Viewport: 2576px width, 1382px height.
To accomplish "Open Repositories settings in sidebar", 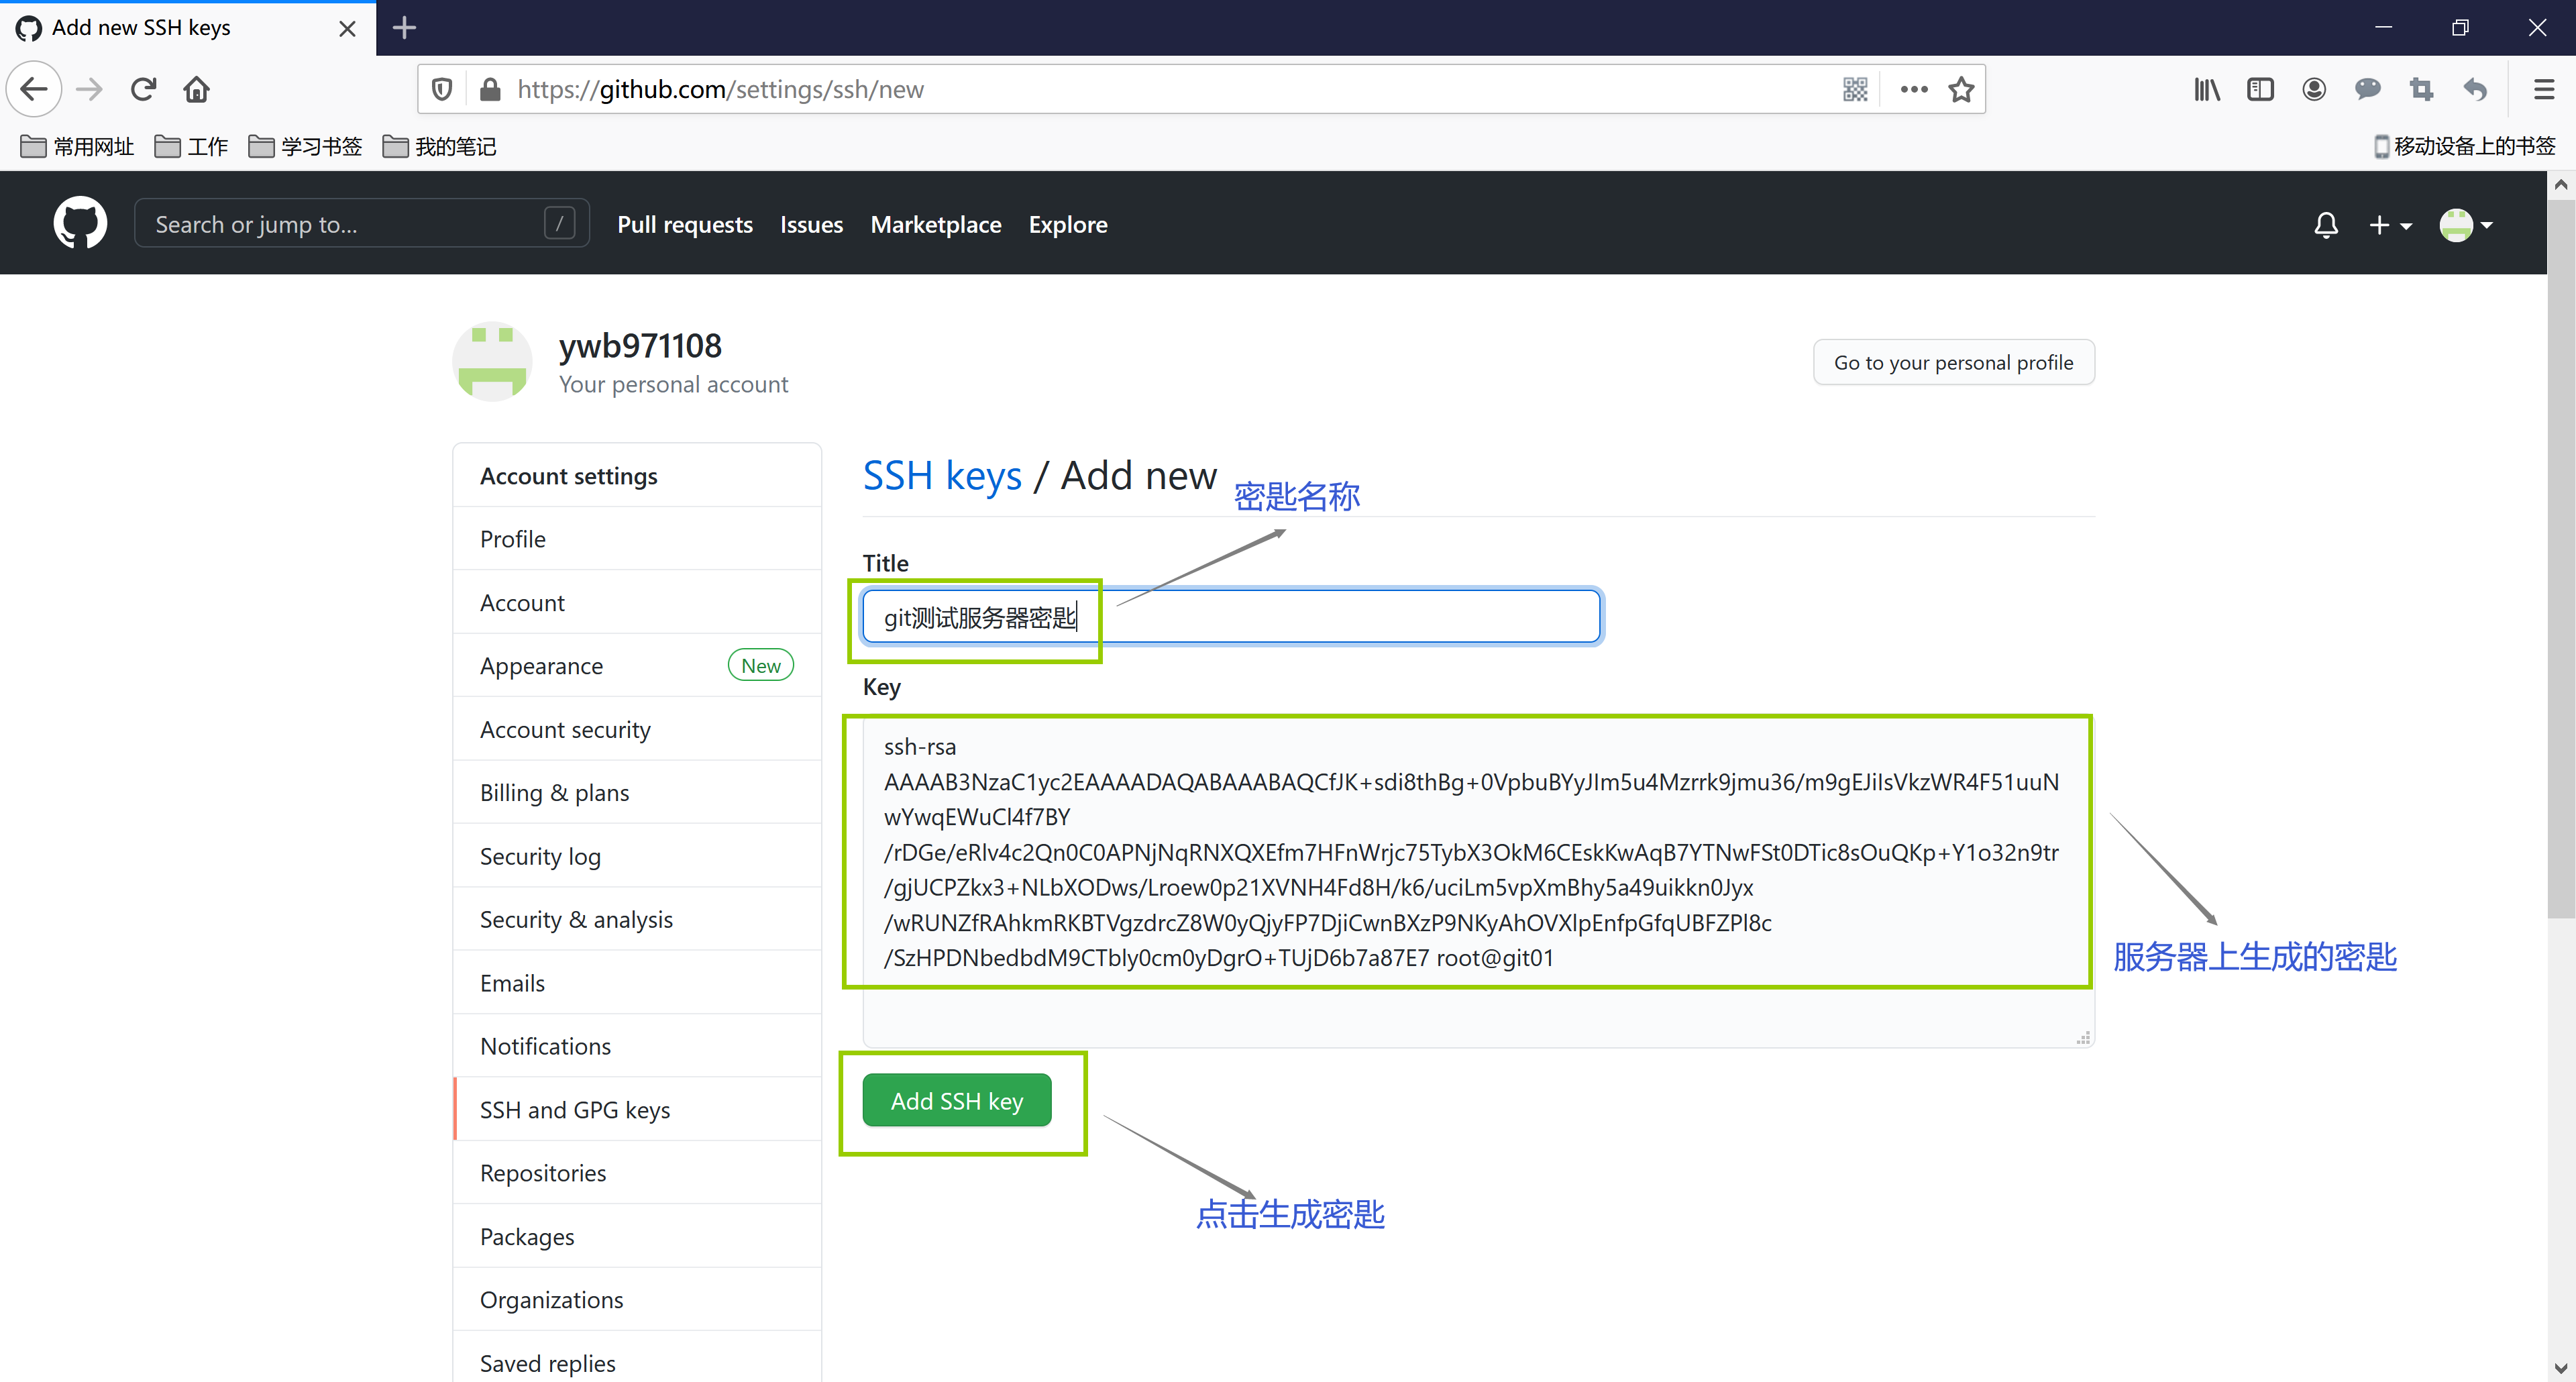I will tap(637, 1172).
